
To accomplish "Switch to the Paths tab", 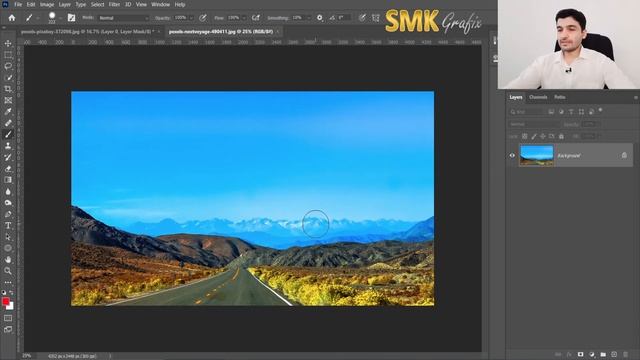I will 560,97.
